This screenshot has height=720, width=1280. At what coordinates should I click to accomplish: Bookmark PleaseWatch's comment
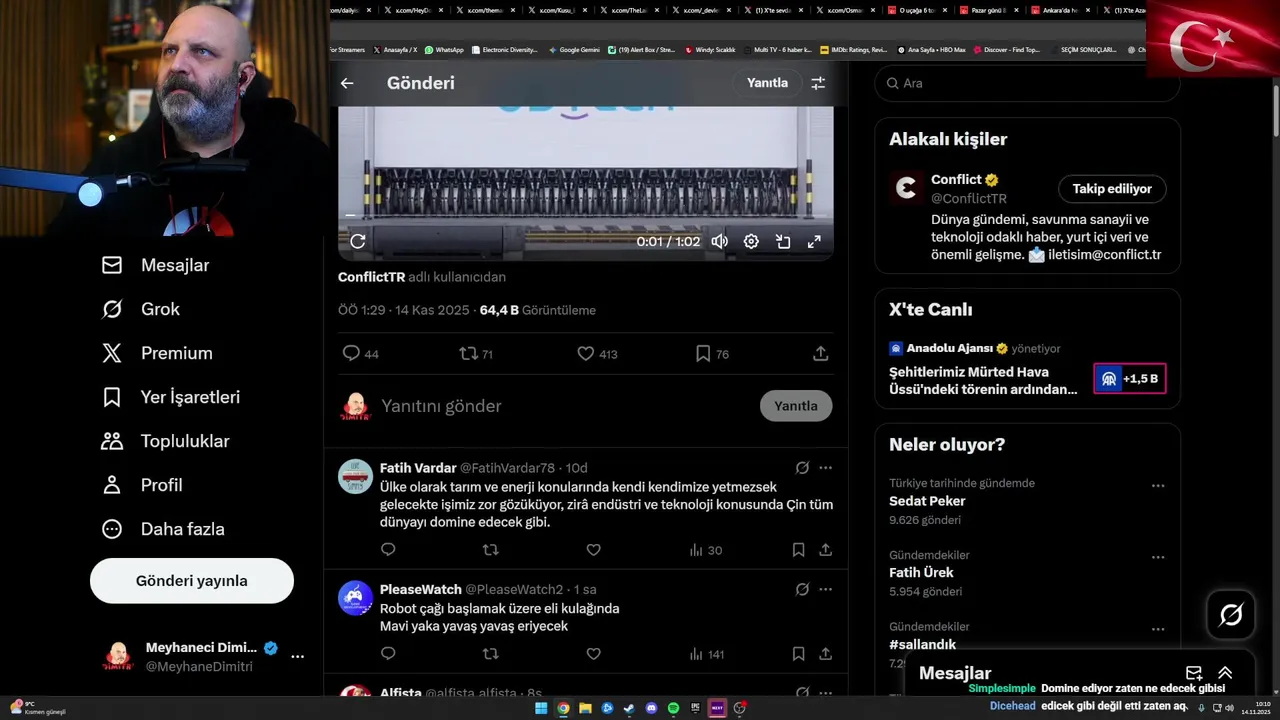coord(798,654)
